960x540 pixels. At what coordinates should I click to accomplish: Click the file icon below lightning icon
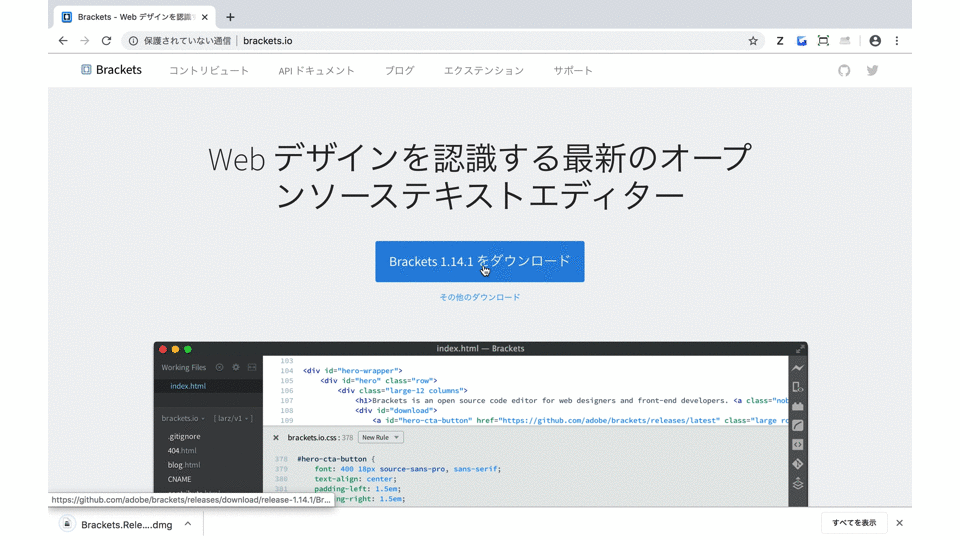798,387
